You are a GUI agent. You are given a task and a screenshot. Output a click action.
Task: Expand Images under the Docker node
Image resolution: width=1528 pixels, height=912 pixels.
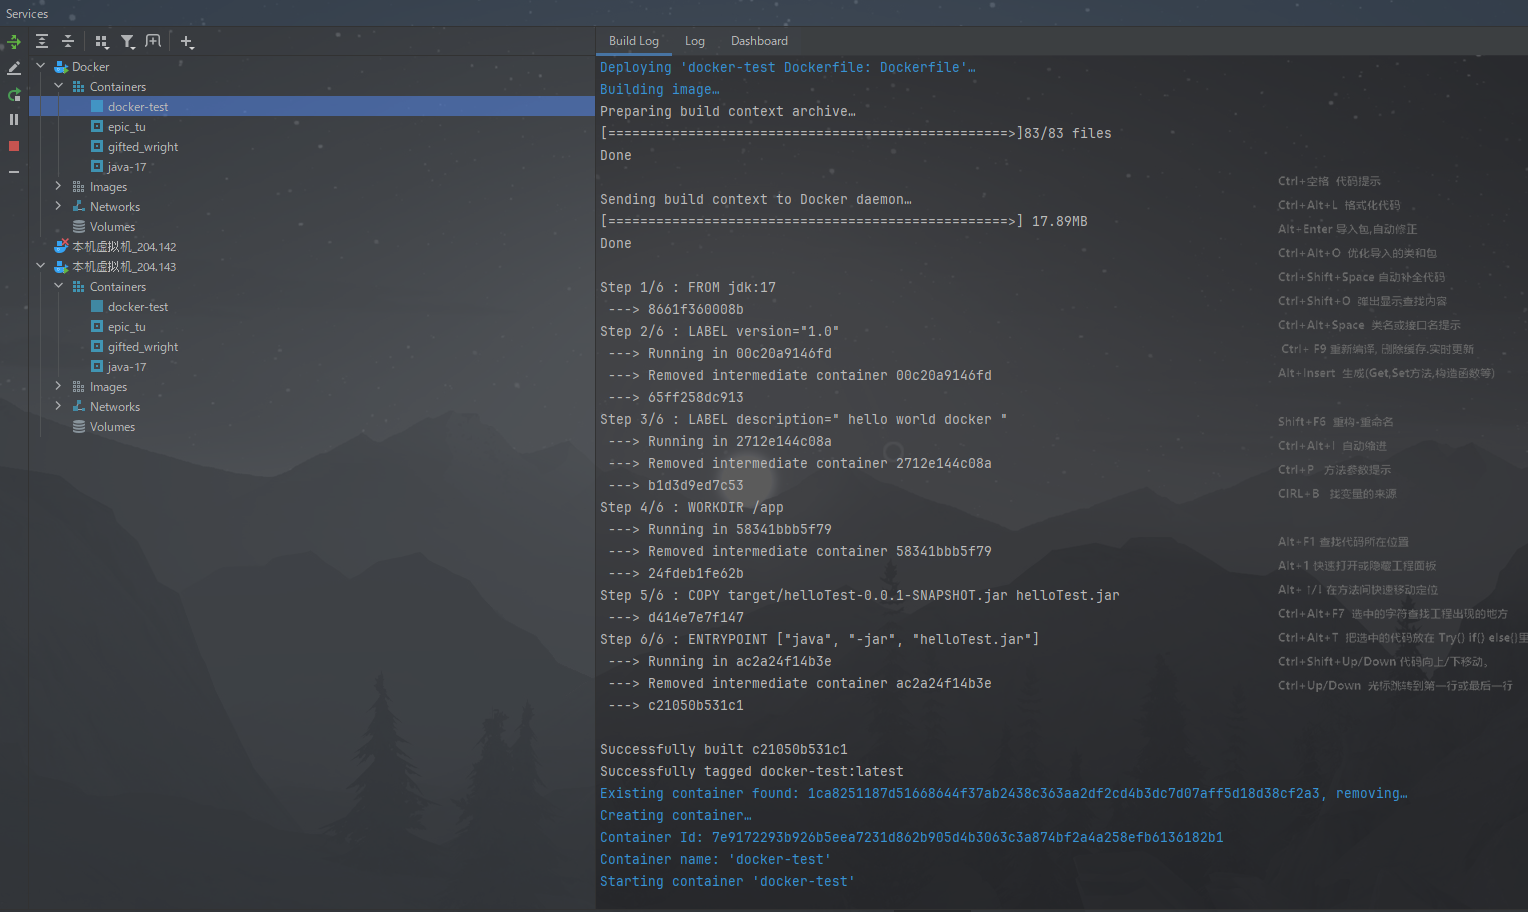click(58, 186)
